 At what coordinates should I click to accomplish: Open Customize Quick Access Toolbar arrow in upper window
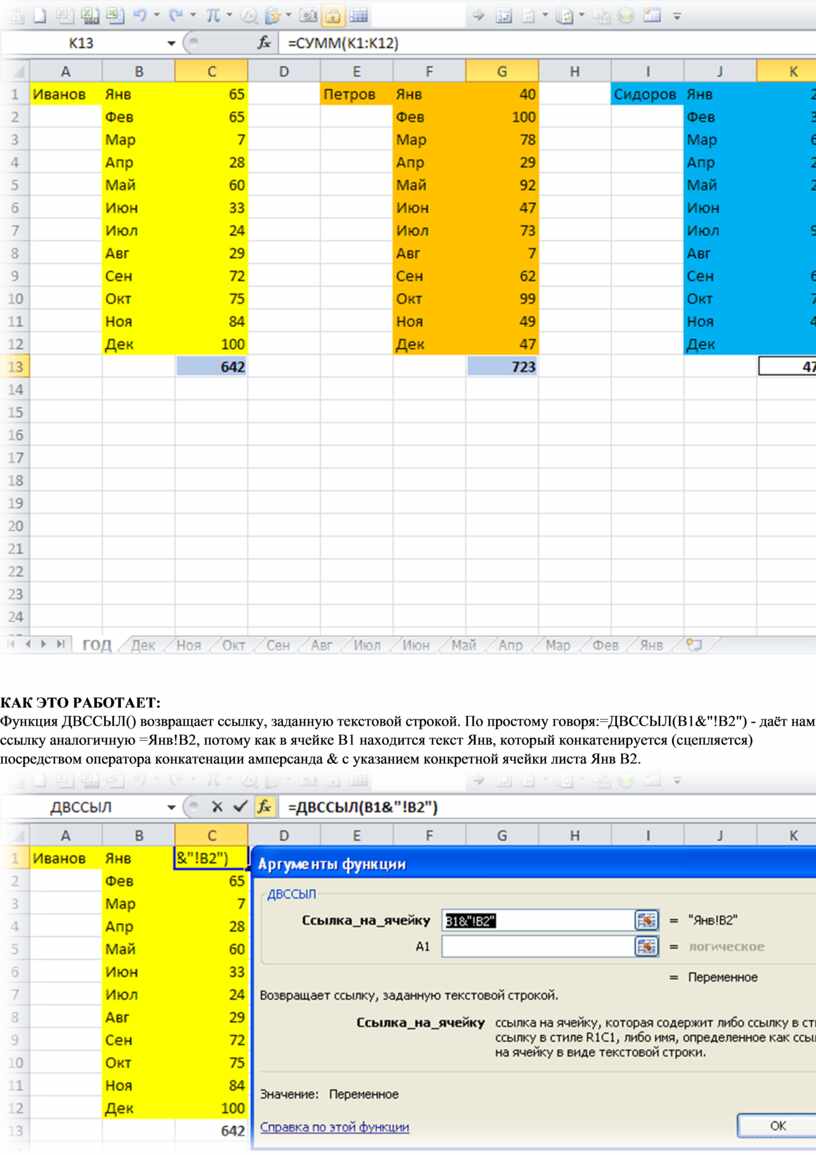coord(677,15)
